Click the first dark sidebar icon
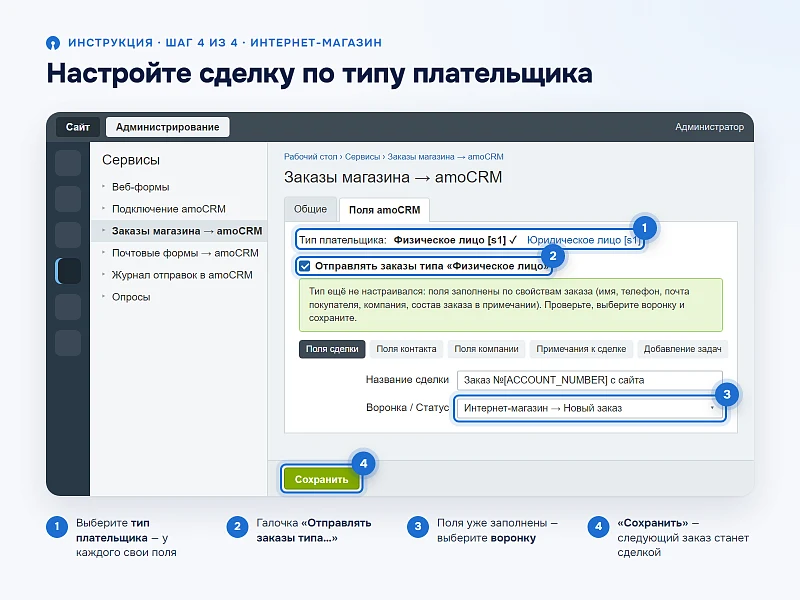 [x=68, y=163]
